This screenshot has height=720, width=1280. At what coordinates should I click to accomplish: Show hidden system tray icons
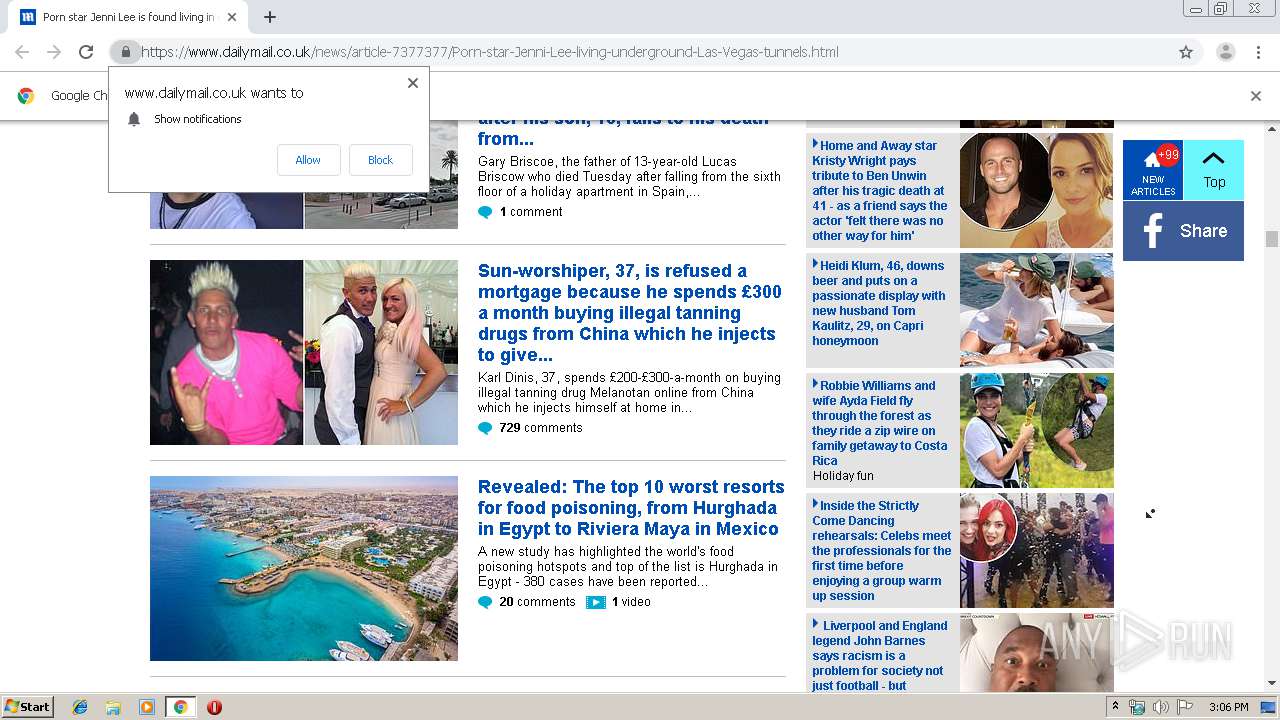coord(1116,707)
